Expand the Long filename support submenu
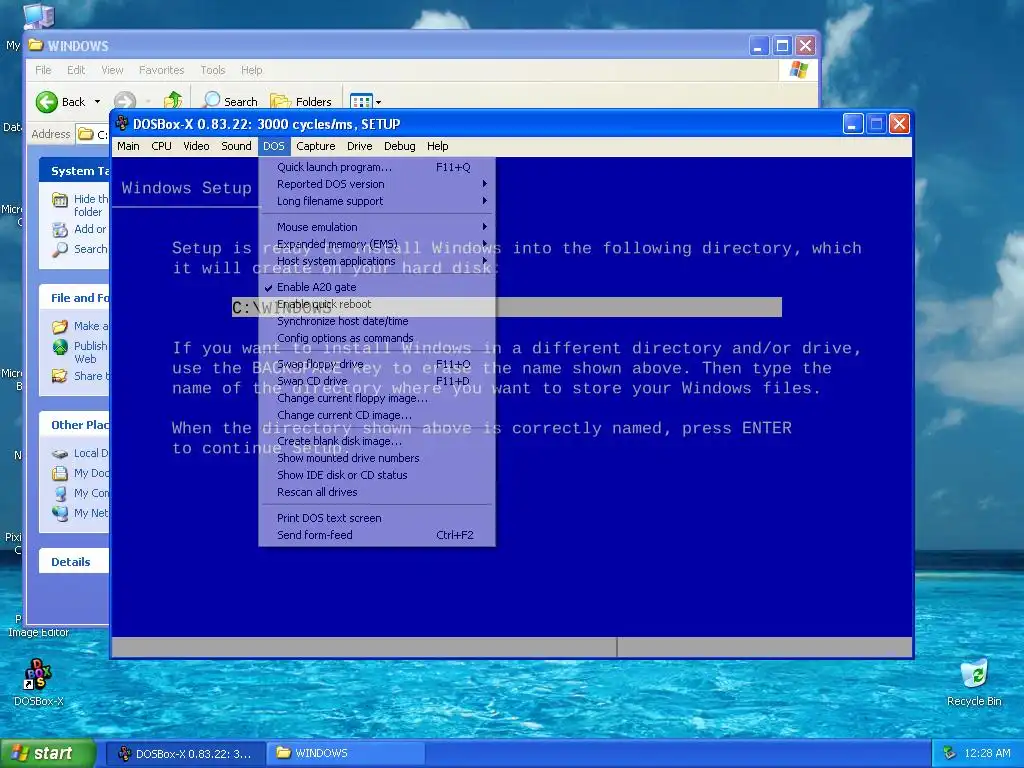The height and width of the screenshot is (768, 1024). [377, 201]
